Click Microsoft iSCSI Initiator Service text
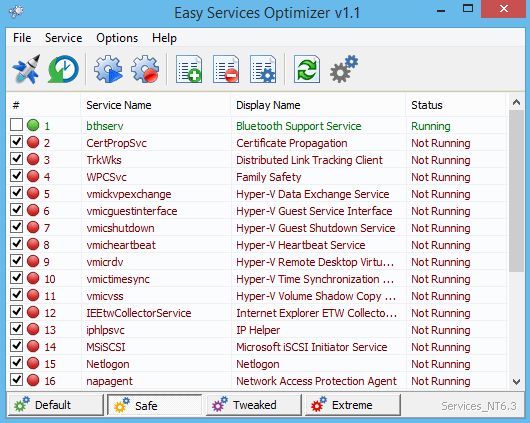This screenshot has height=423, width=530. pyautogui.click(x=312, y=347)
